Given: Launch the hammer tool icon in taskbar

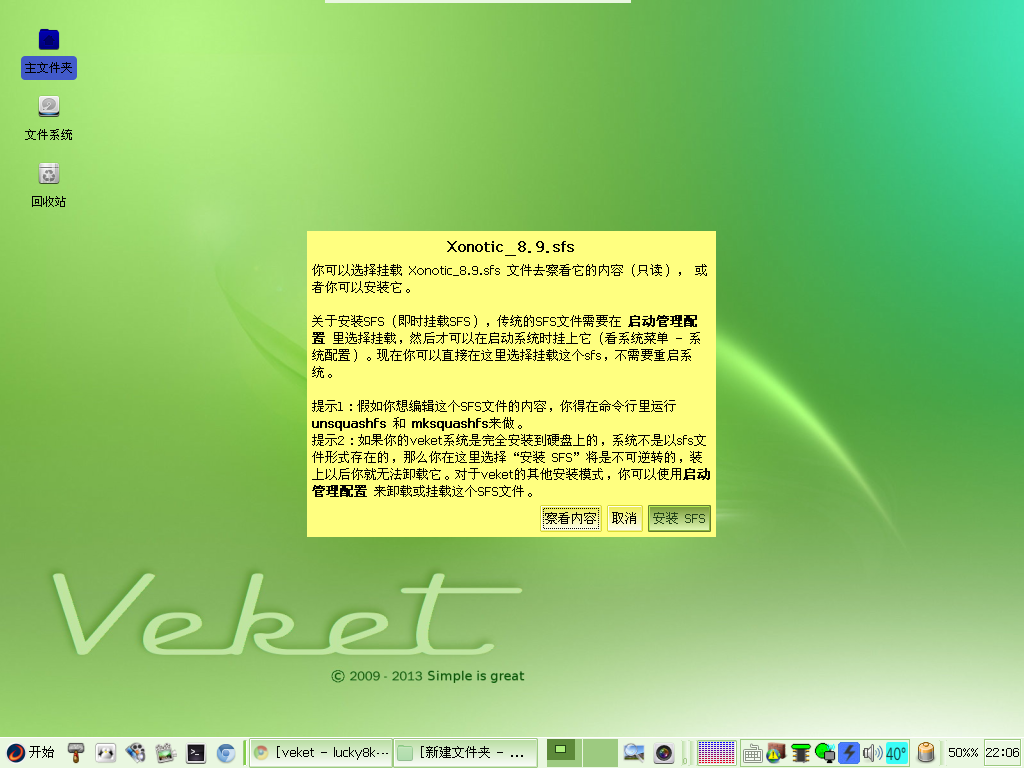Looking at the screenshot, I should click(x=76, y=753).
